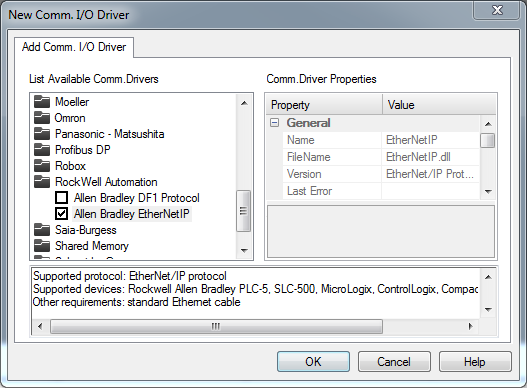Screen dimensions: 527x388
Task: Click the properties grid scrollbar thumb
Action: (x=487, y=141)
